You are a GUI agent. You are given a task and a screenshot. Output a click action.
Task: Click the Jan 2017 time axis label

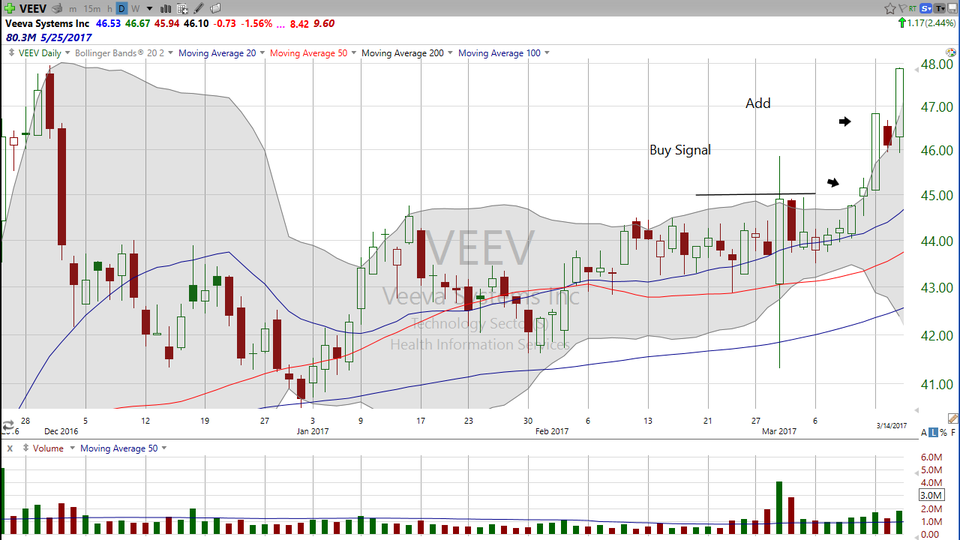coord(312,431)
